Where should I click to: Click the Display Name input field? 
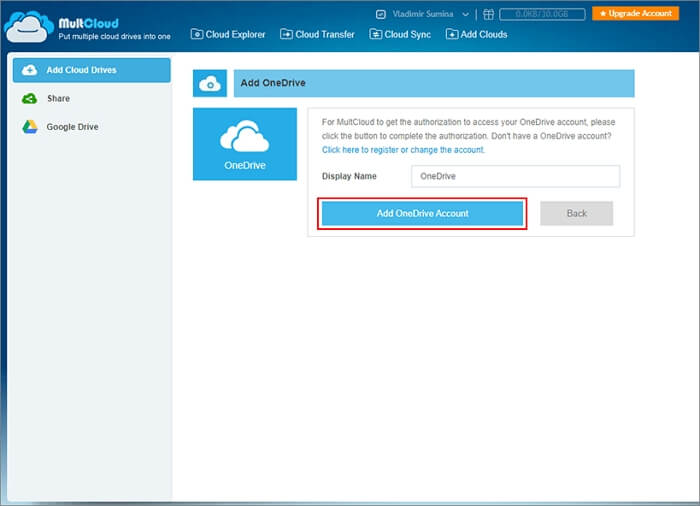coord(515,176)
